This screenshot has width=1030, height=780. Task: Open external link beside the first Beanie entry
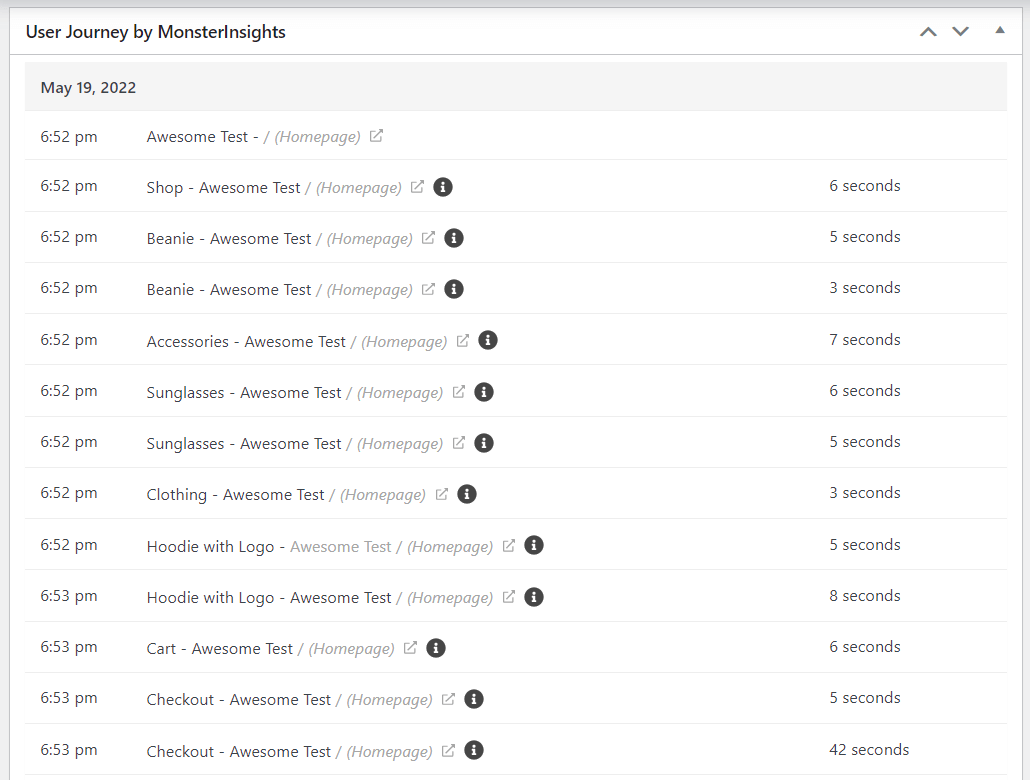pyautogui.click(x=428, y=238)
